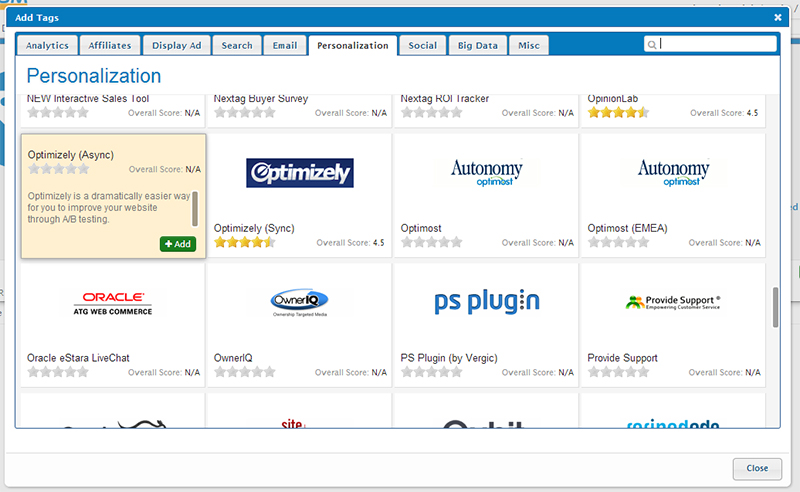
Task: Close the Add Tags dialog via Close button
Action: (757, 468)
